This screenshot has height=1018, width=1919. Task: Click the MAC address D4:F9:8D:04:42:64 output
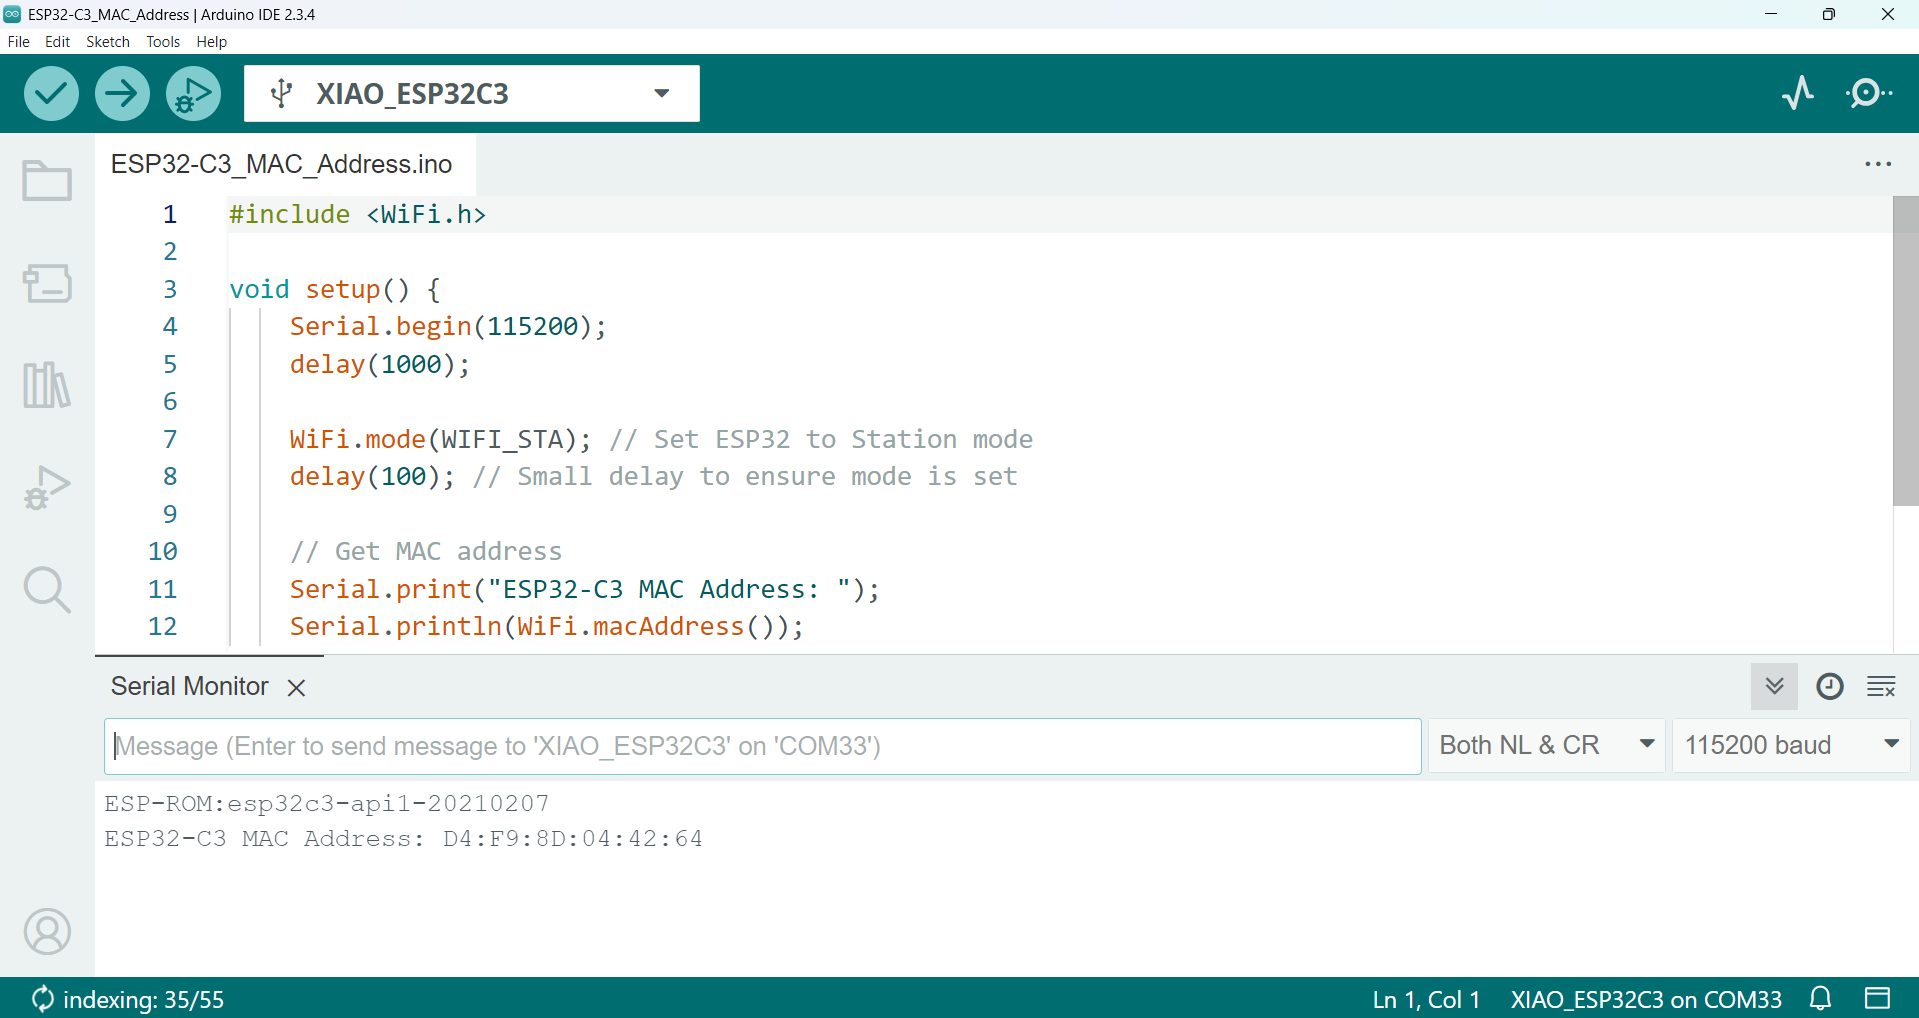pyautogui.click(x=573, y=839)
